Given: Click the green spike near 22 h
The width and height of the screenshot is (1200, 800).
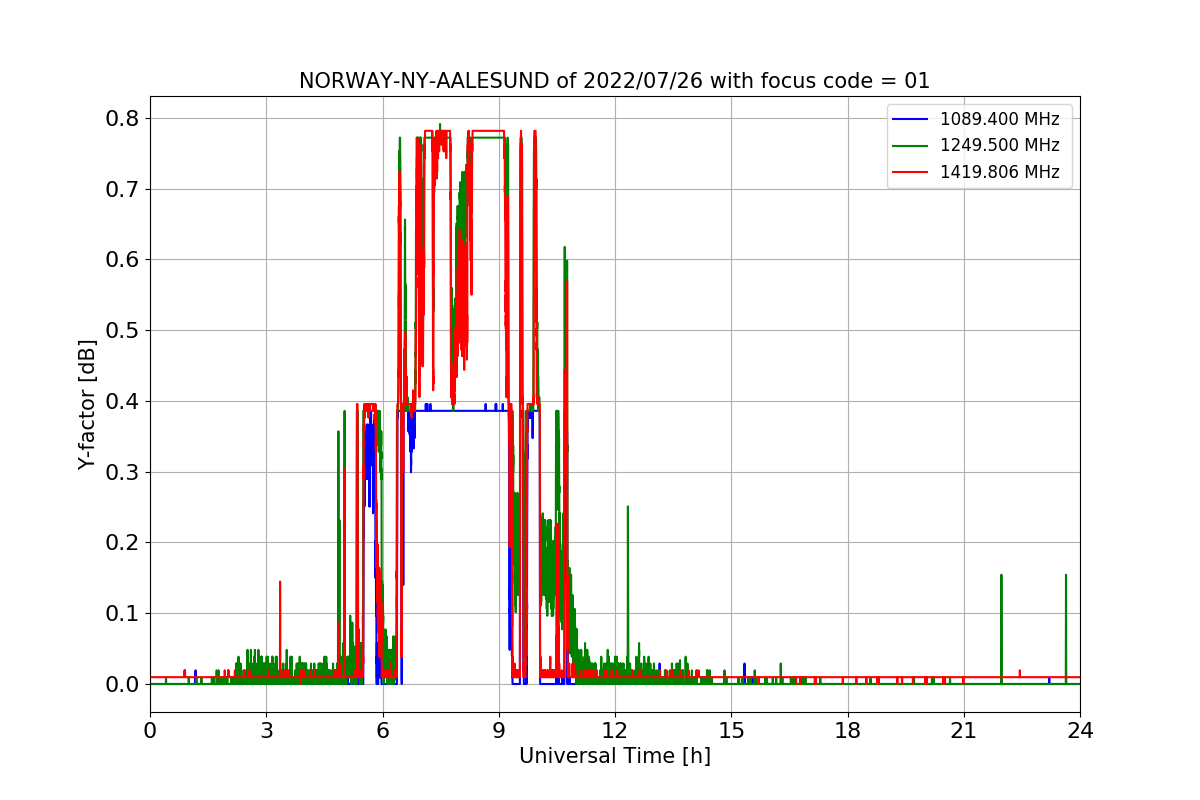Looking at the screenshot, I should point(1001,628).
